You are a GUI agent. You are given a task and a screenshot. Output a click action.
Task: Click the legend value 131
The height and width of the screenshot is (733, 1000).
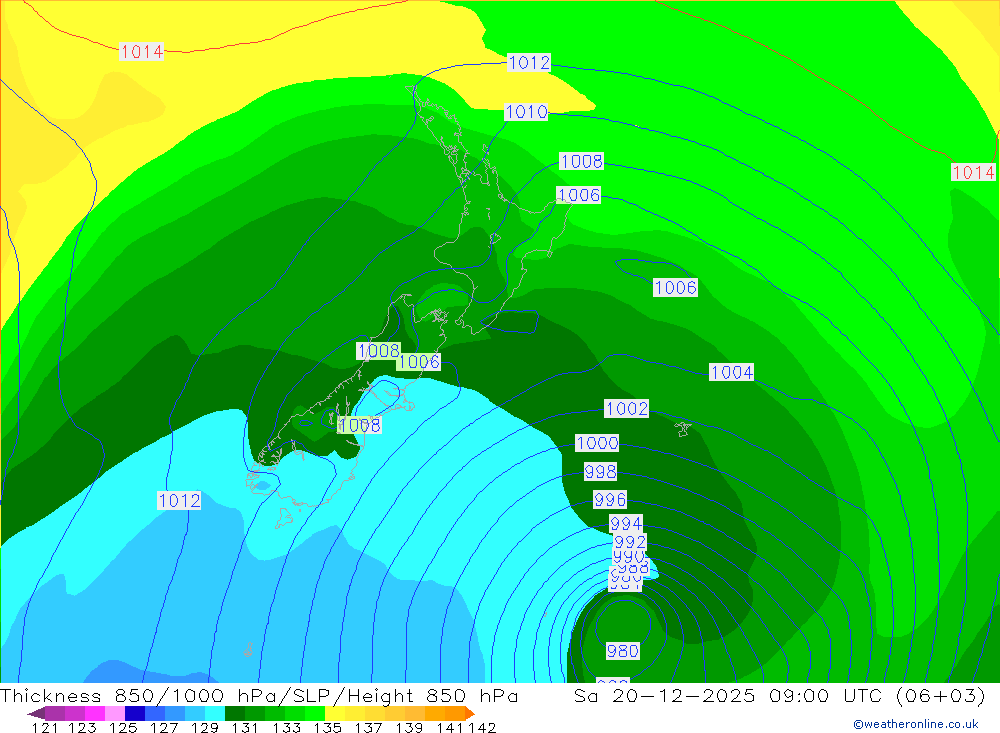[245, 727]
